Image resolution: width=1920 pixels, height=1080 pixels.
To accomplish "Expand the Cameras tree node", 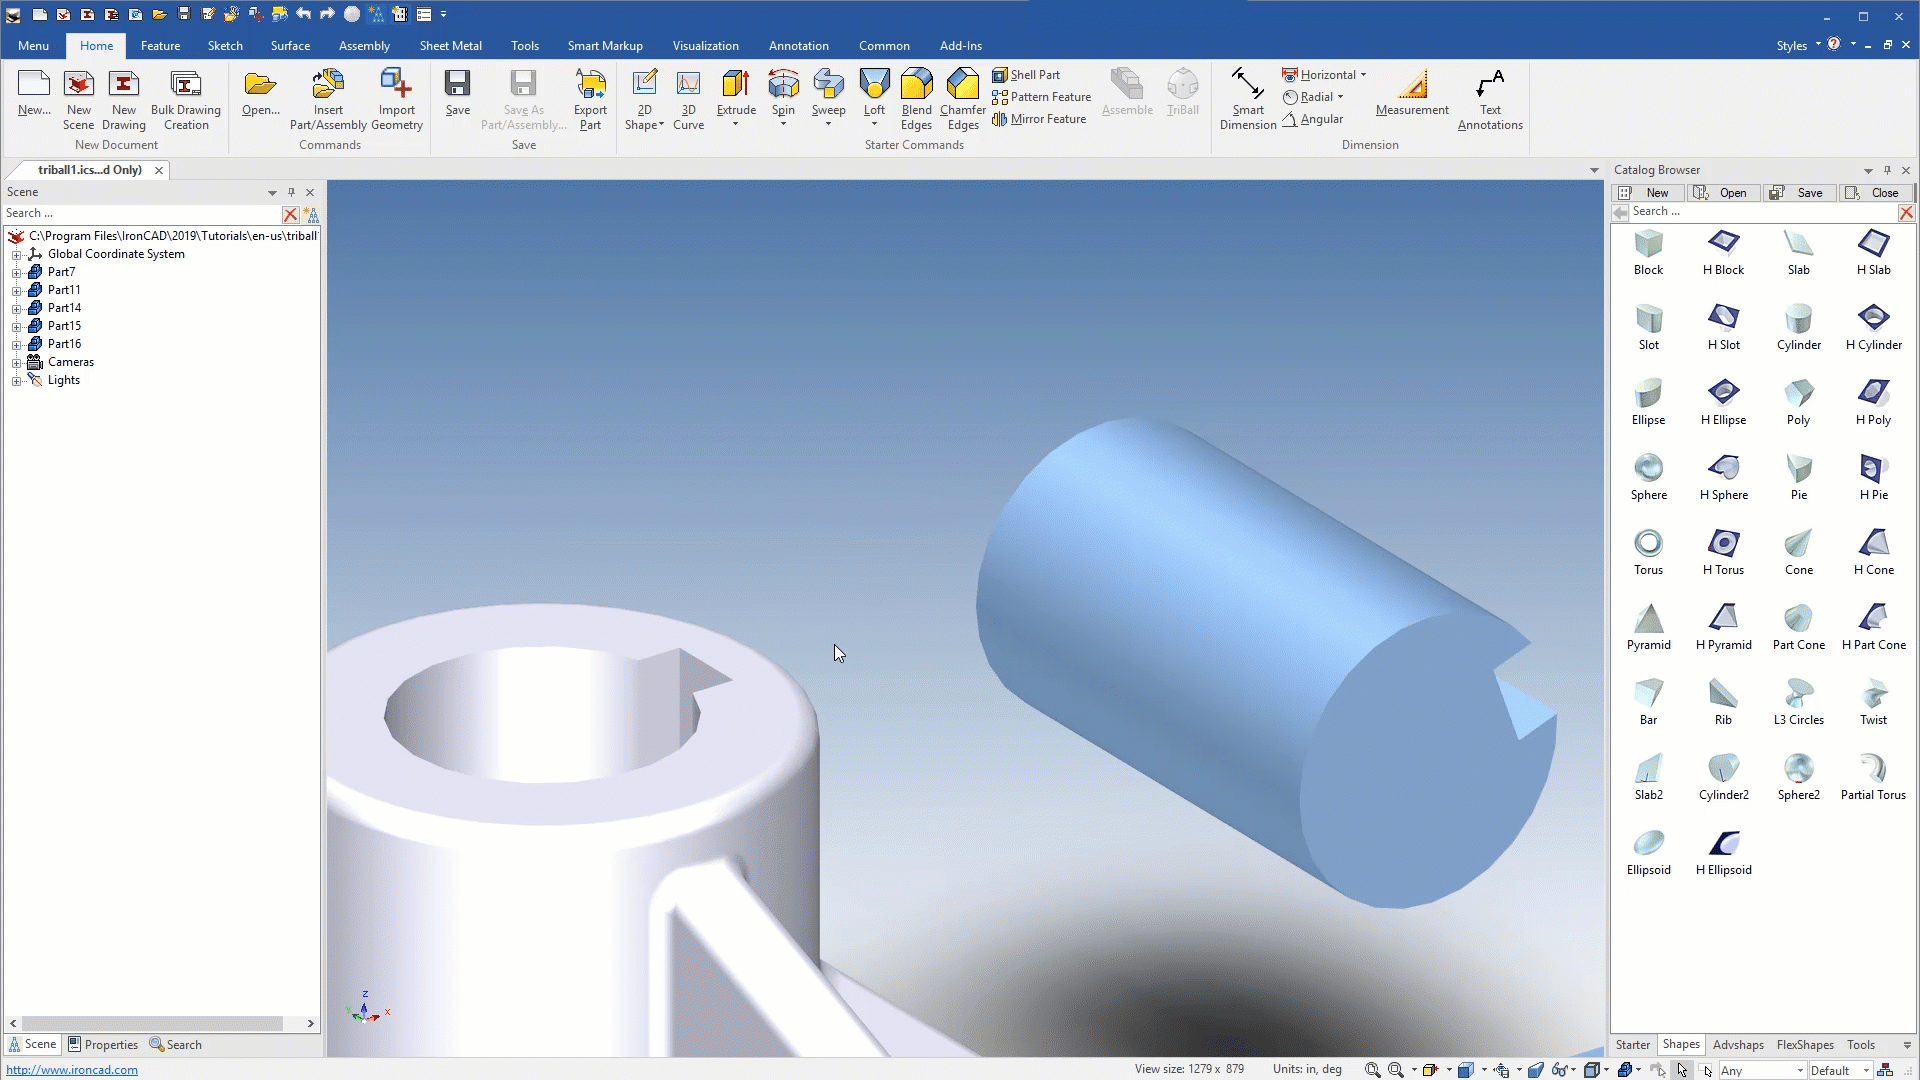I will (x=16, y=363).
